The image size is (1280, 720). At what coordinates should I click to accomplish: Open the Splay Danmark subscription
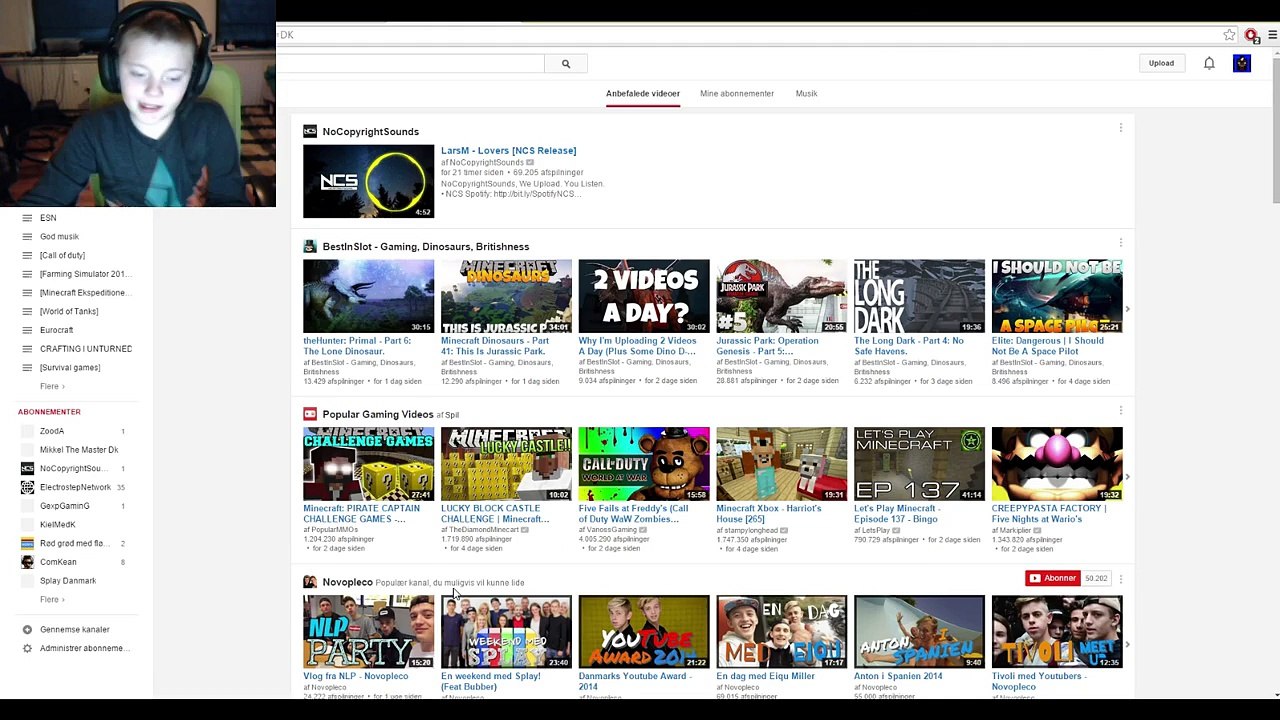pos(68,581)
